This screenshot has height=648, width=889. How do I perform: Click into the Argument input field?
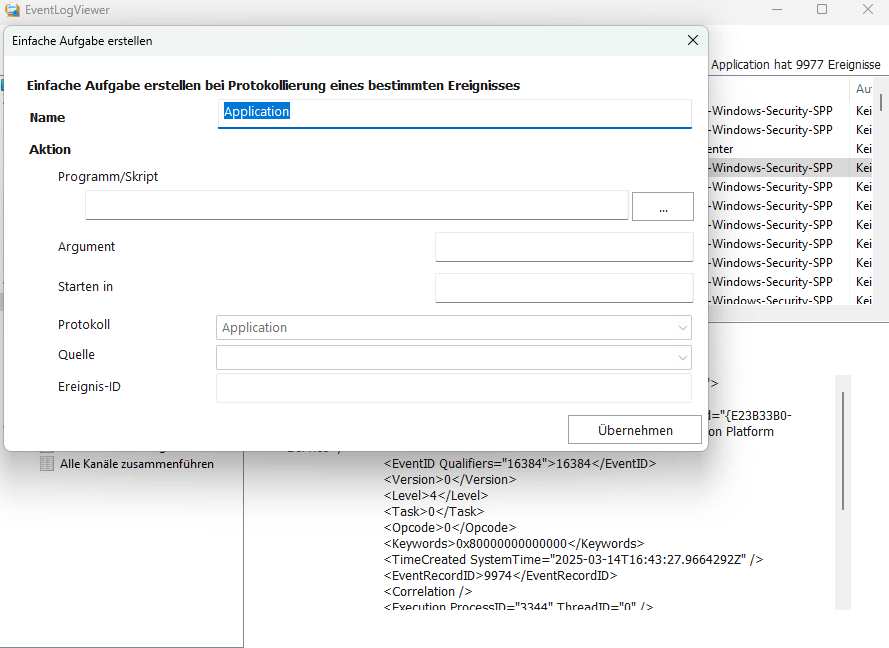tap(563, 247)
